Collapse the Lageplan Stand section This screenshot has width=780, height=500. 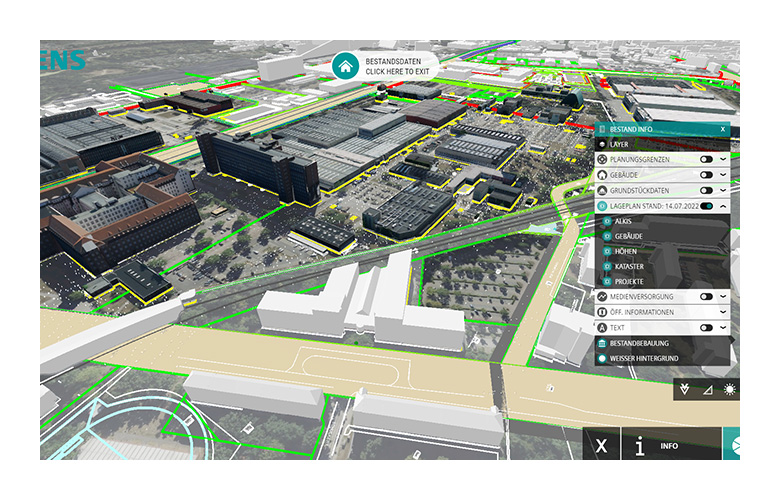point(723,205)
